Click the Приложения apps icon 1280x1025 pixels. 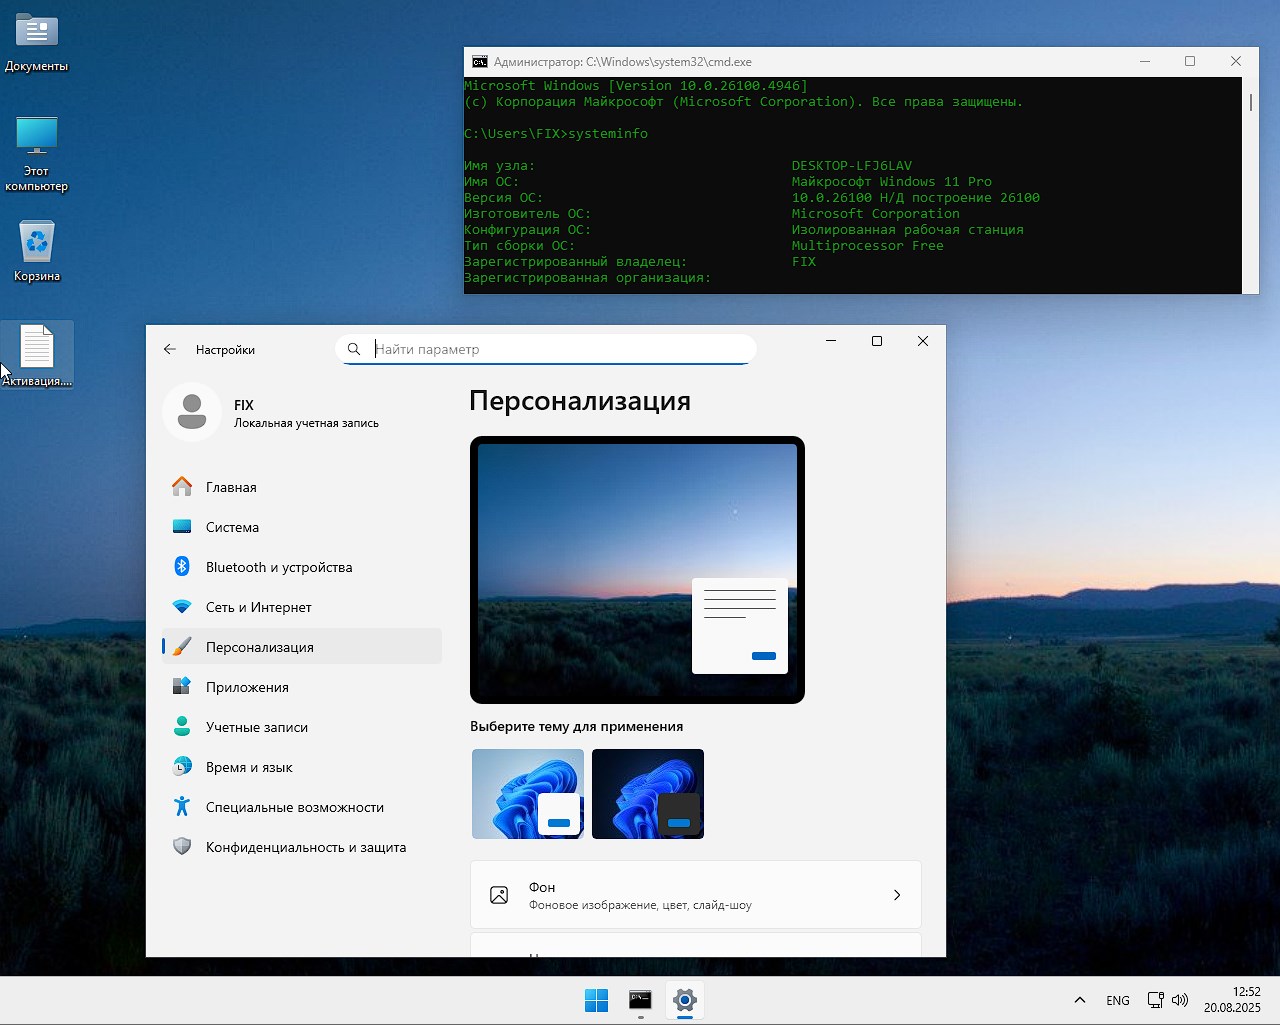182,687
